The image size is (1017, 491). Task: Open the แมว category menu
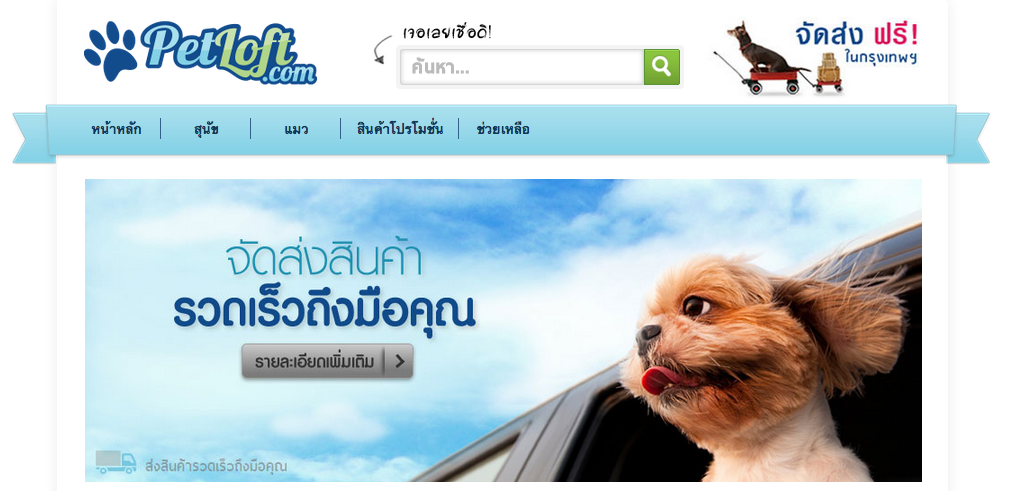tap(296, 129)
